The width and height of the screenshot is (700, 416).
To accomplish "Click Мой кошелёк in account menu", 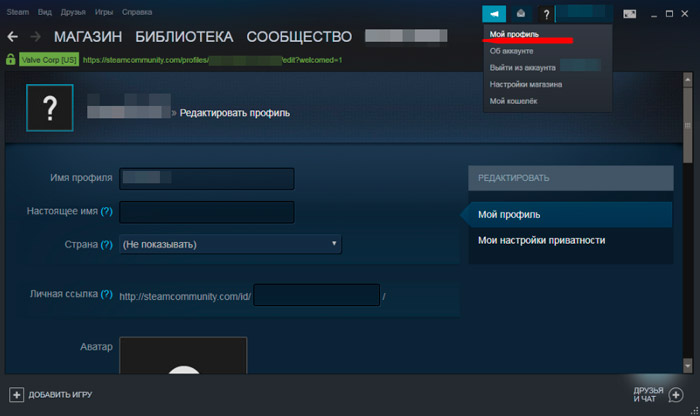I will pos(515,101).
